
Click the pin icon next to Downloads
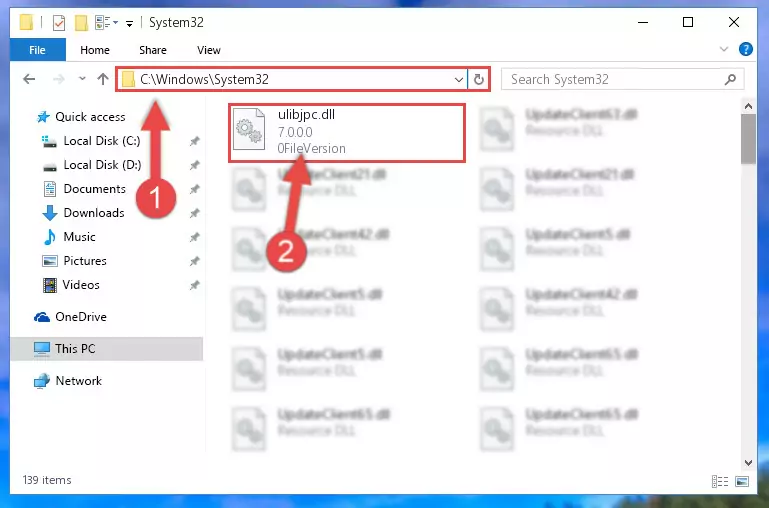194,213
